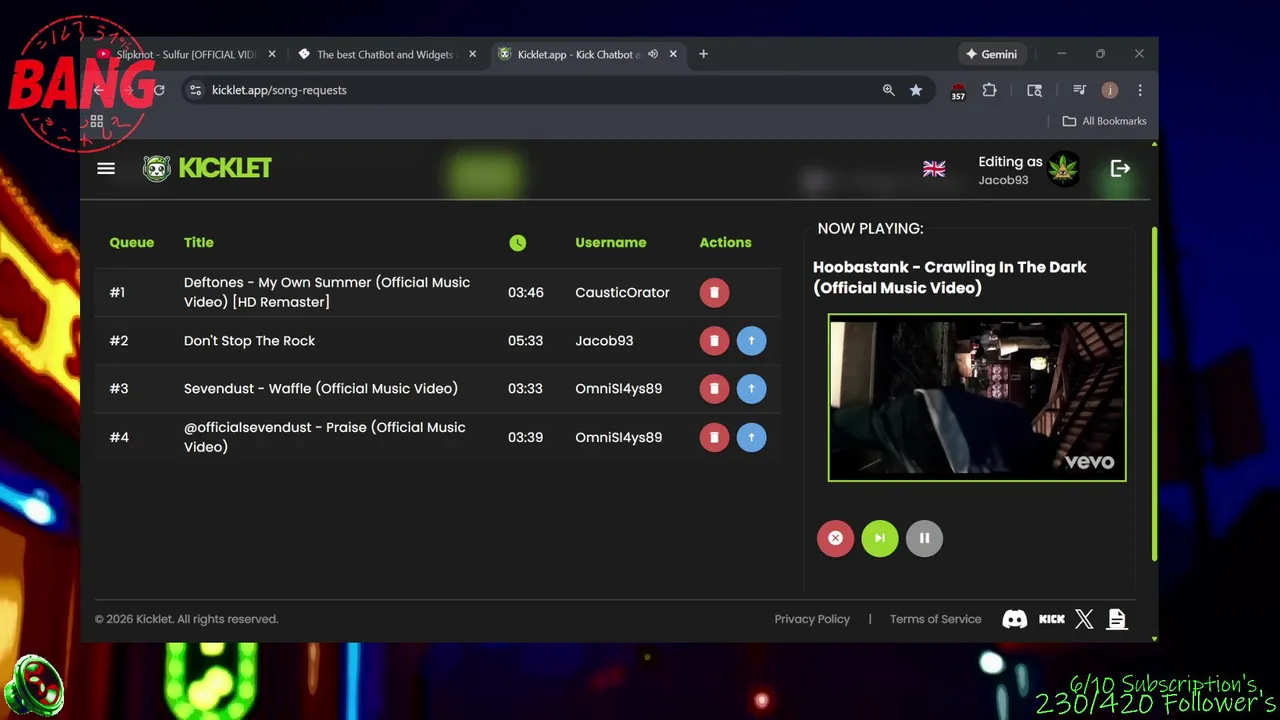Screen dimensions: 1280x720
Task: Click the Username column header
Action: pos(611,243)
